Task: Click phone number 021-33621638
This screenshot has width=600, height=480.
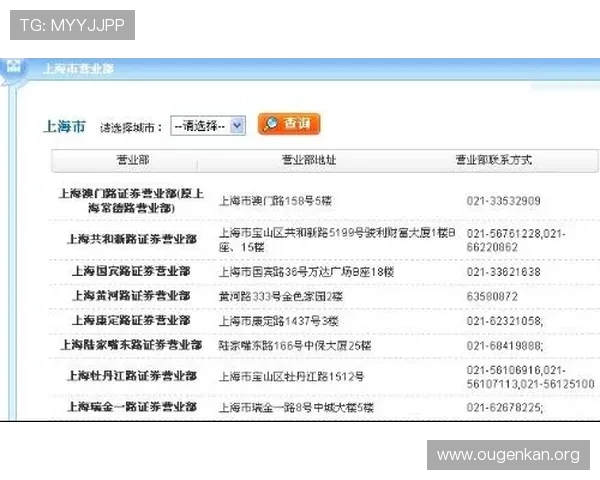Action: (504, 272)
